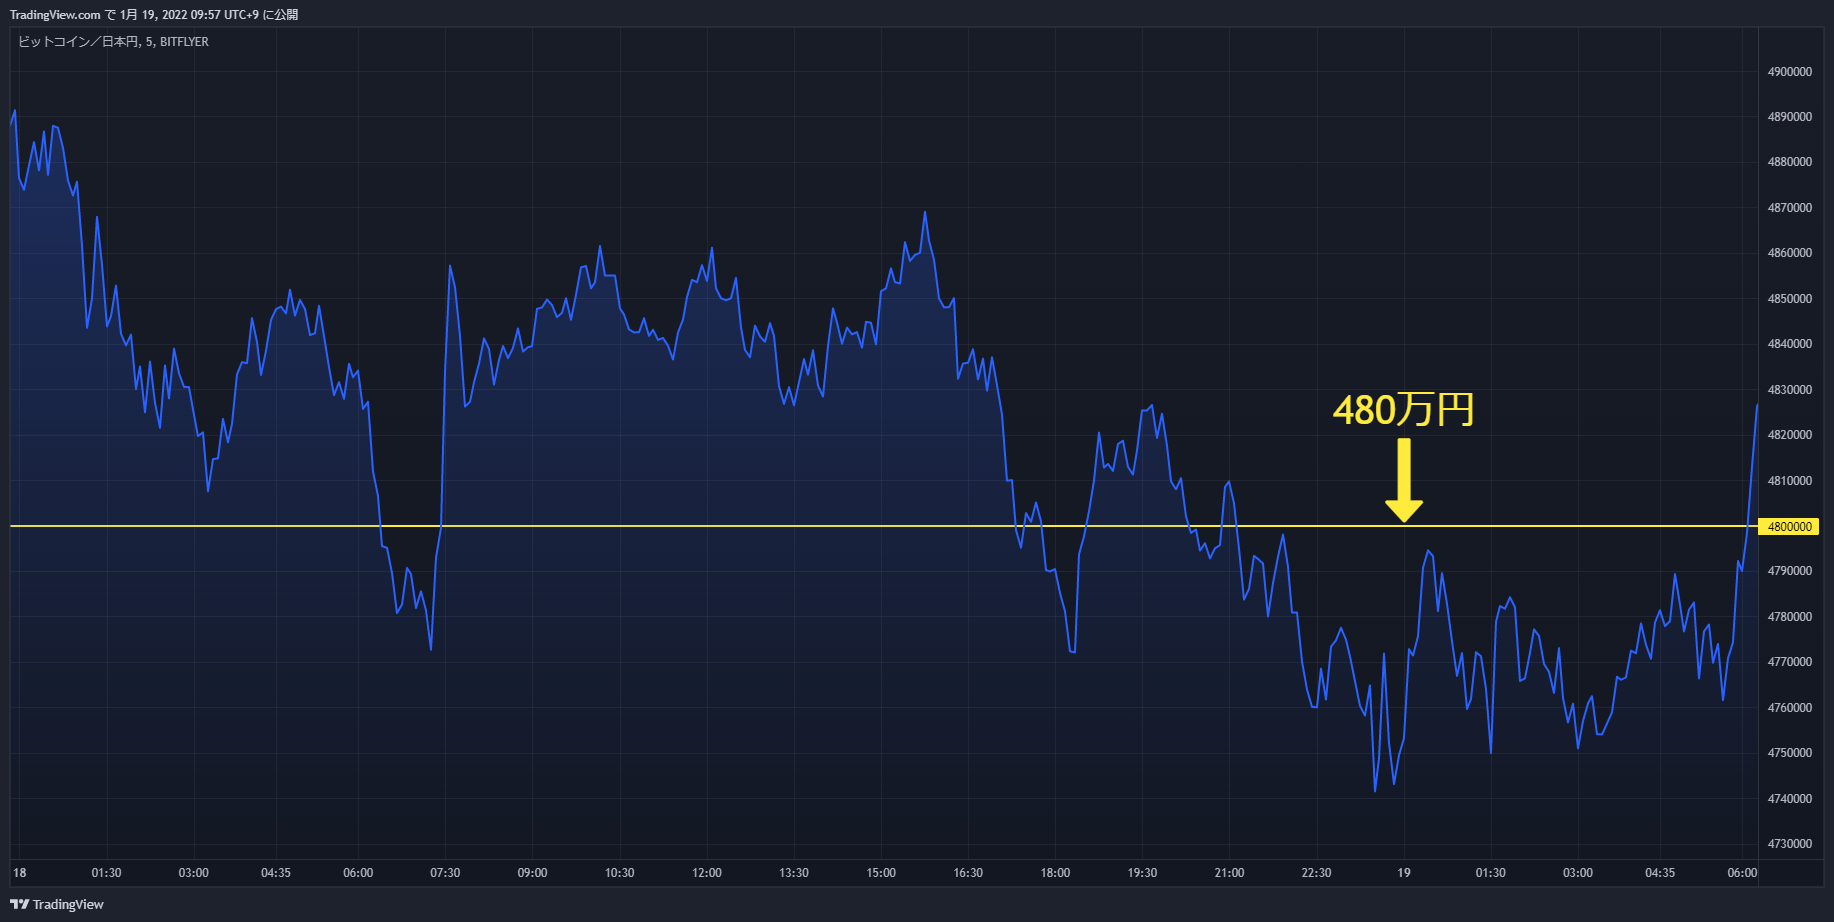Click the 12:00 time label
The height and width of the screenshot is (922, 1834).
coord(706,873)
